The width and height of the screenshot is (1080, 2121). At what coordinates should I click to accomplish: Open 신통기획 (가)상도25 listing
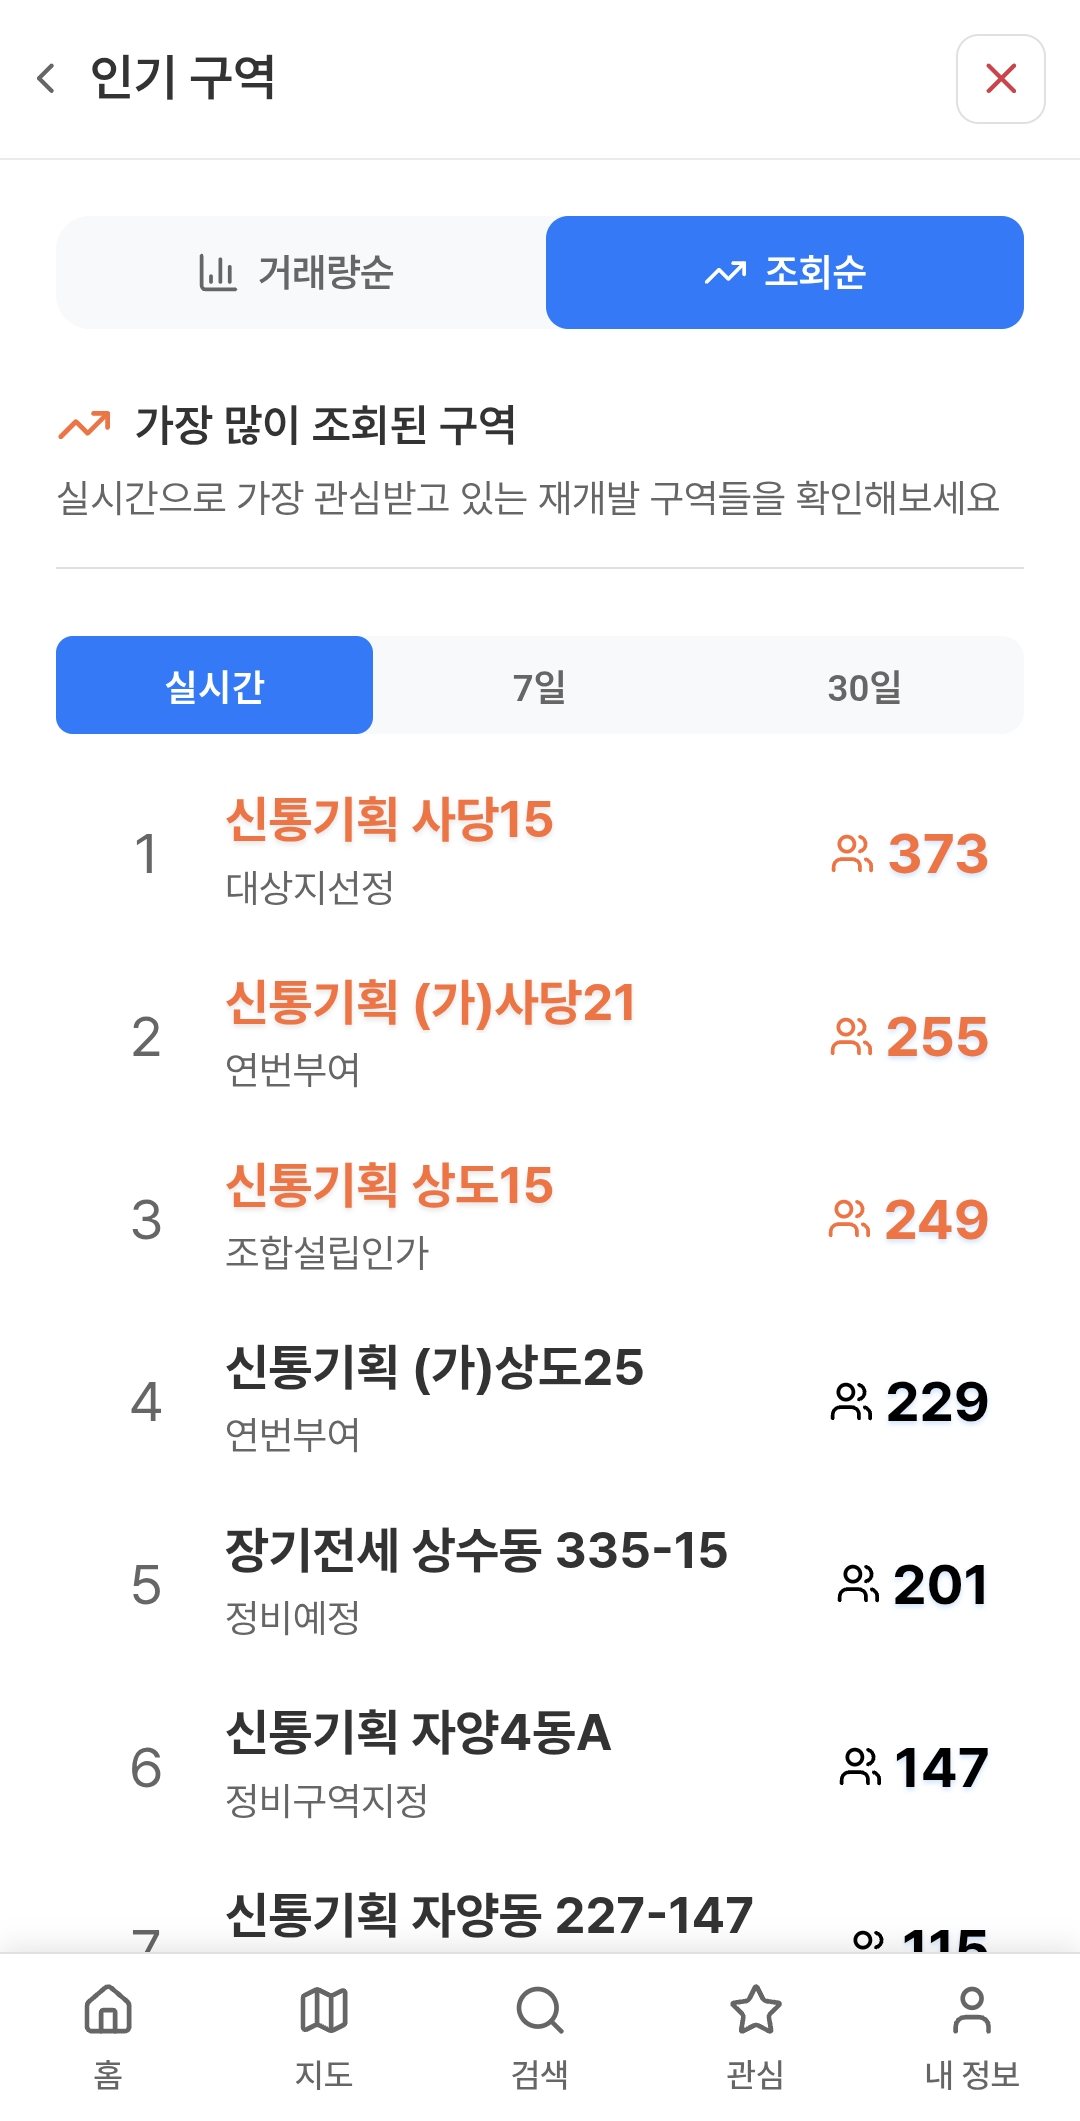point(434,1368)
